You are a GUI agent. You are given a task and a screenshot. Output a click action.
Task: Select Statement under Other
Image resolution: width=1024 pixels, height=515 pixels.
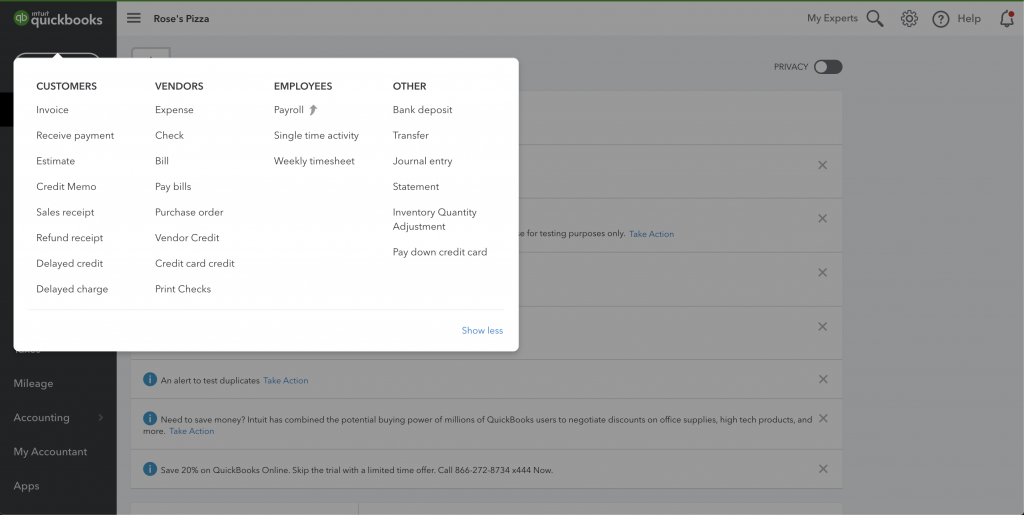tap(416, 186)
